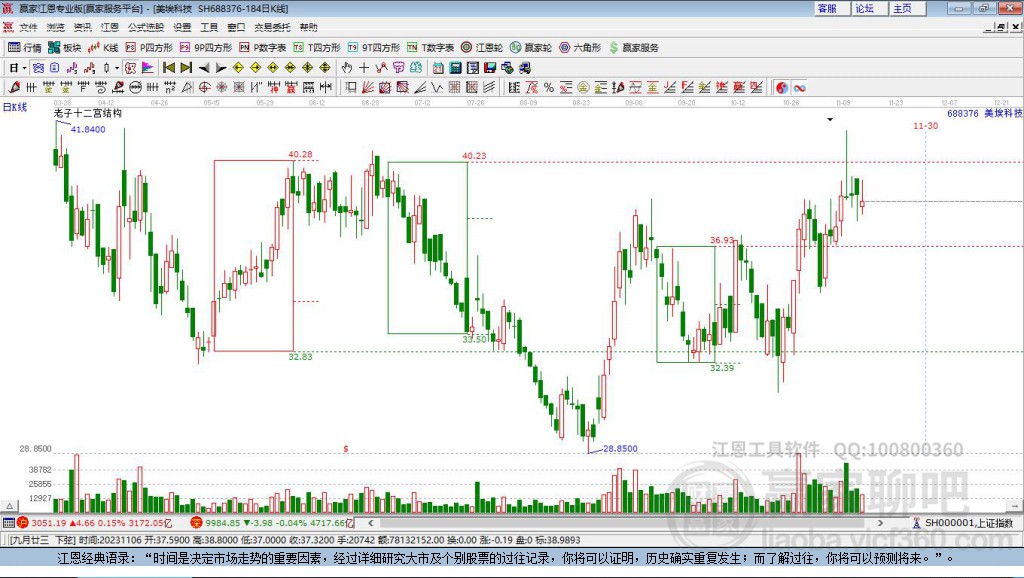Image resolution: width=1024 pixels, height=578 pixels.
Task: Jump to first bar with skip-back icon
Action: point(169,67)
